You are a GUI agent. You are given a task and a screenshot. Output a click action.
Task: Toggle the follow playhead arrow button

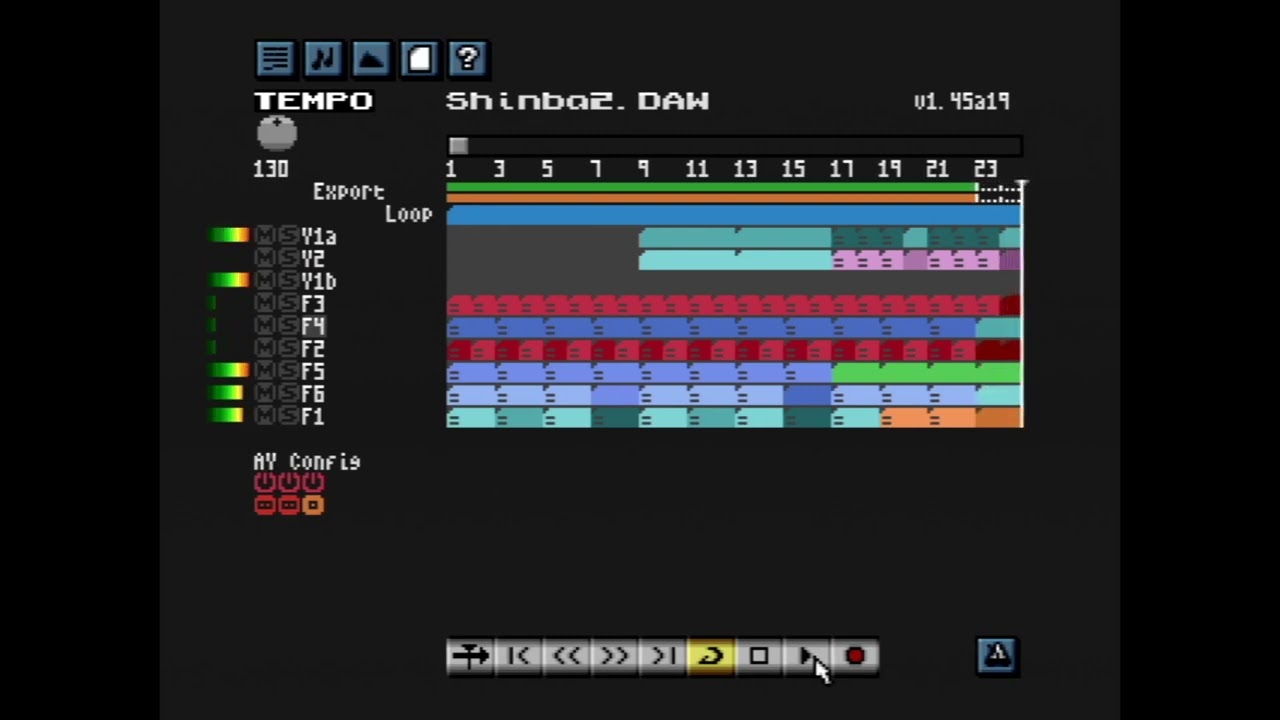(470, 656)
